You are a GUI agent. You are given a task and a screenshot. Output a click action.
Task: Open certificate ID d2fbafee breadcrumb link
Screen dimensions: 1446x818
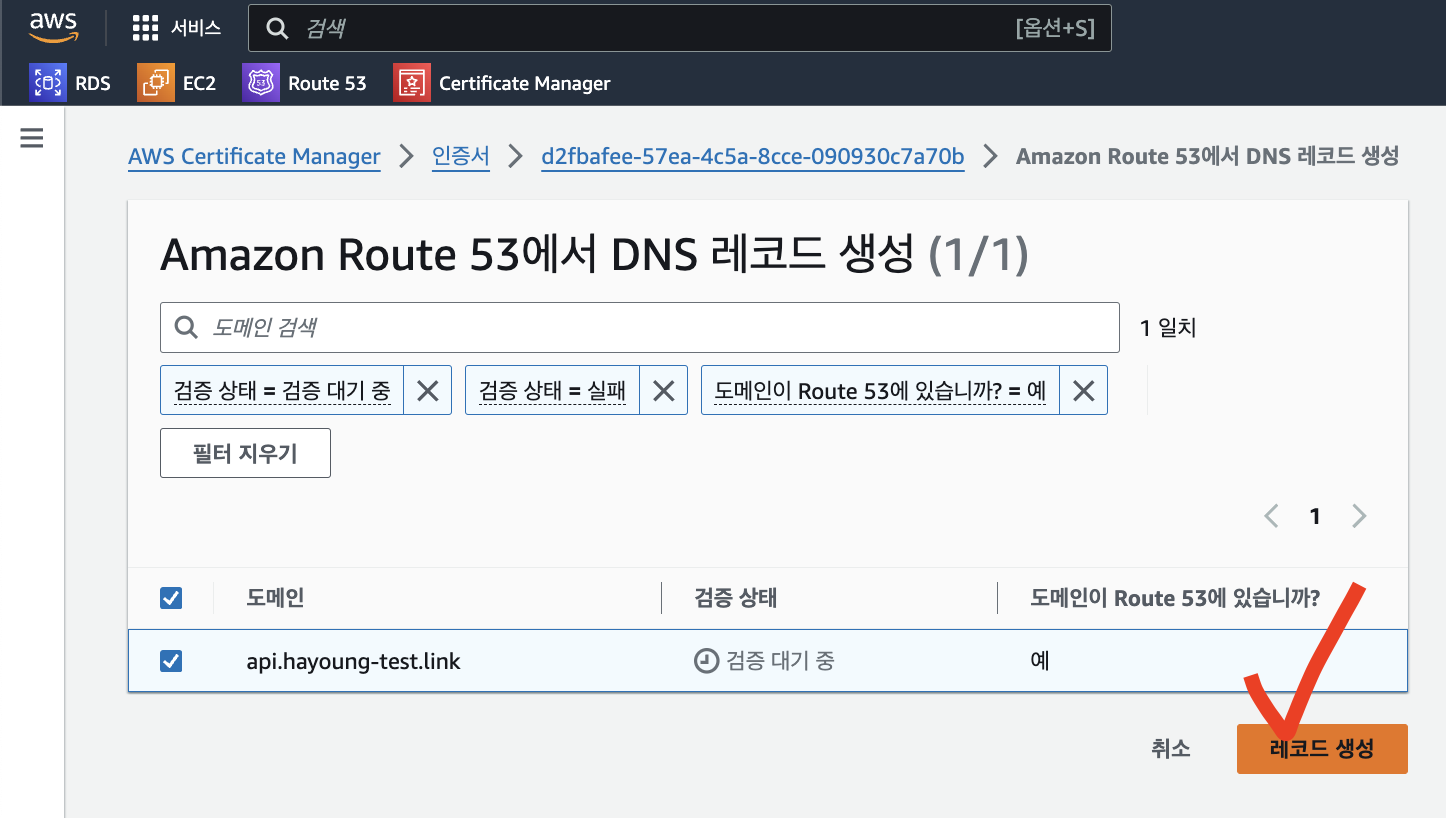coord(753,157)
